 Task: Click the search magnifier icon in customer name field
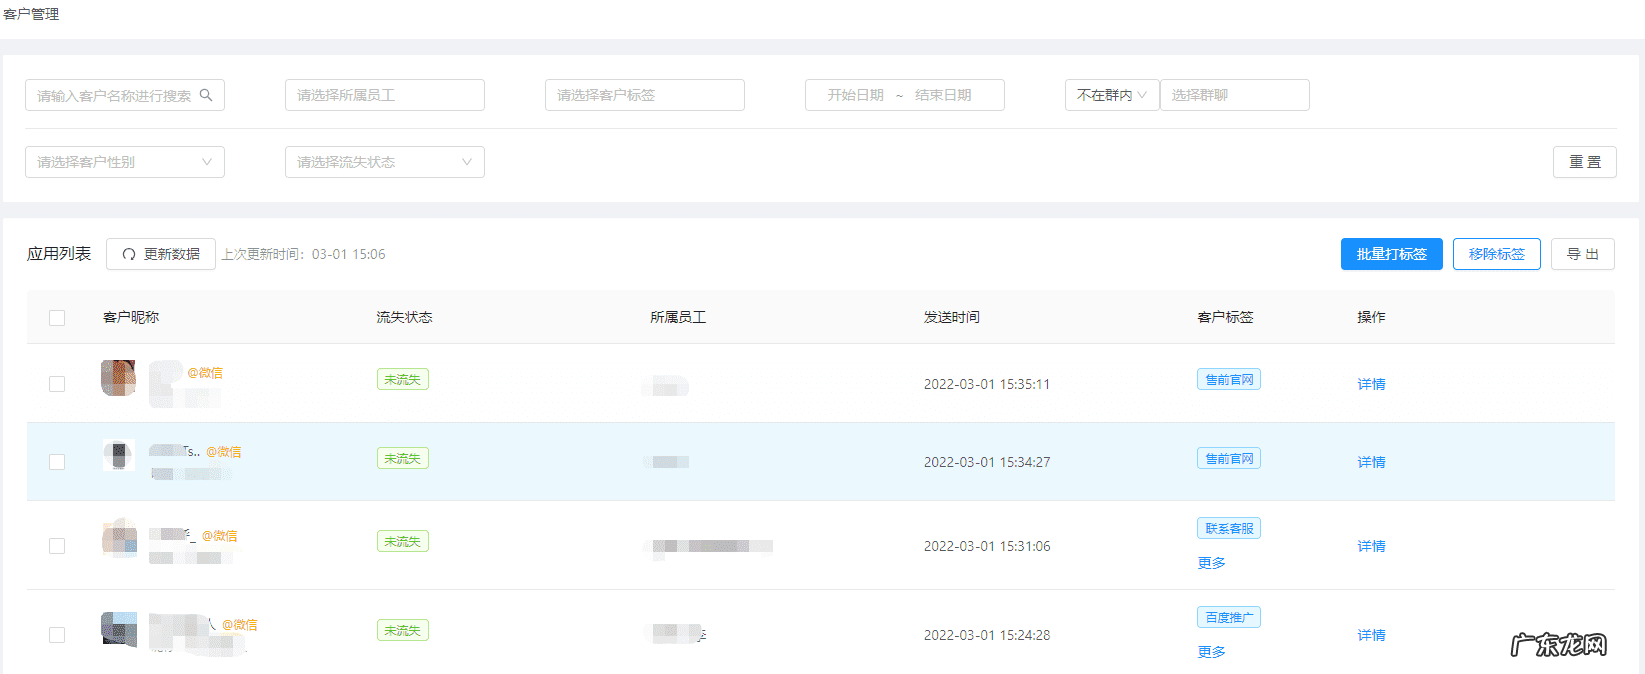coord(206,95)
